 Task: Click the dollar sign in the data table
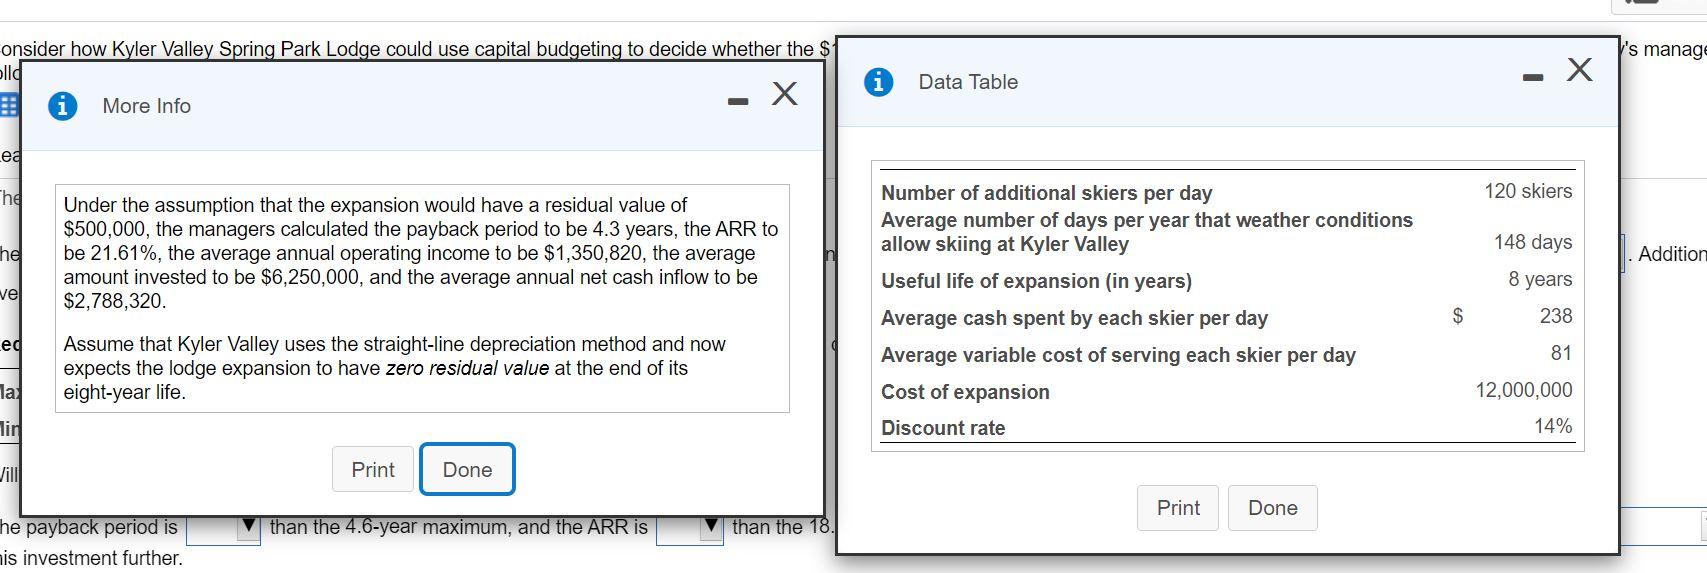coord(1458,316)
